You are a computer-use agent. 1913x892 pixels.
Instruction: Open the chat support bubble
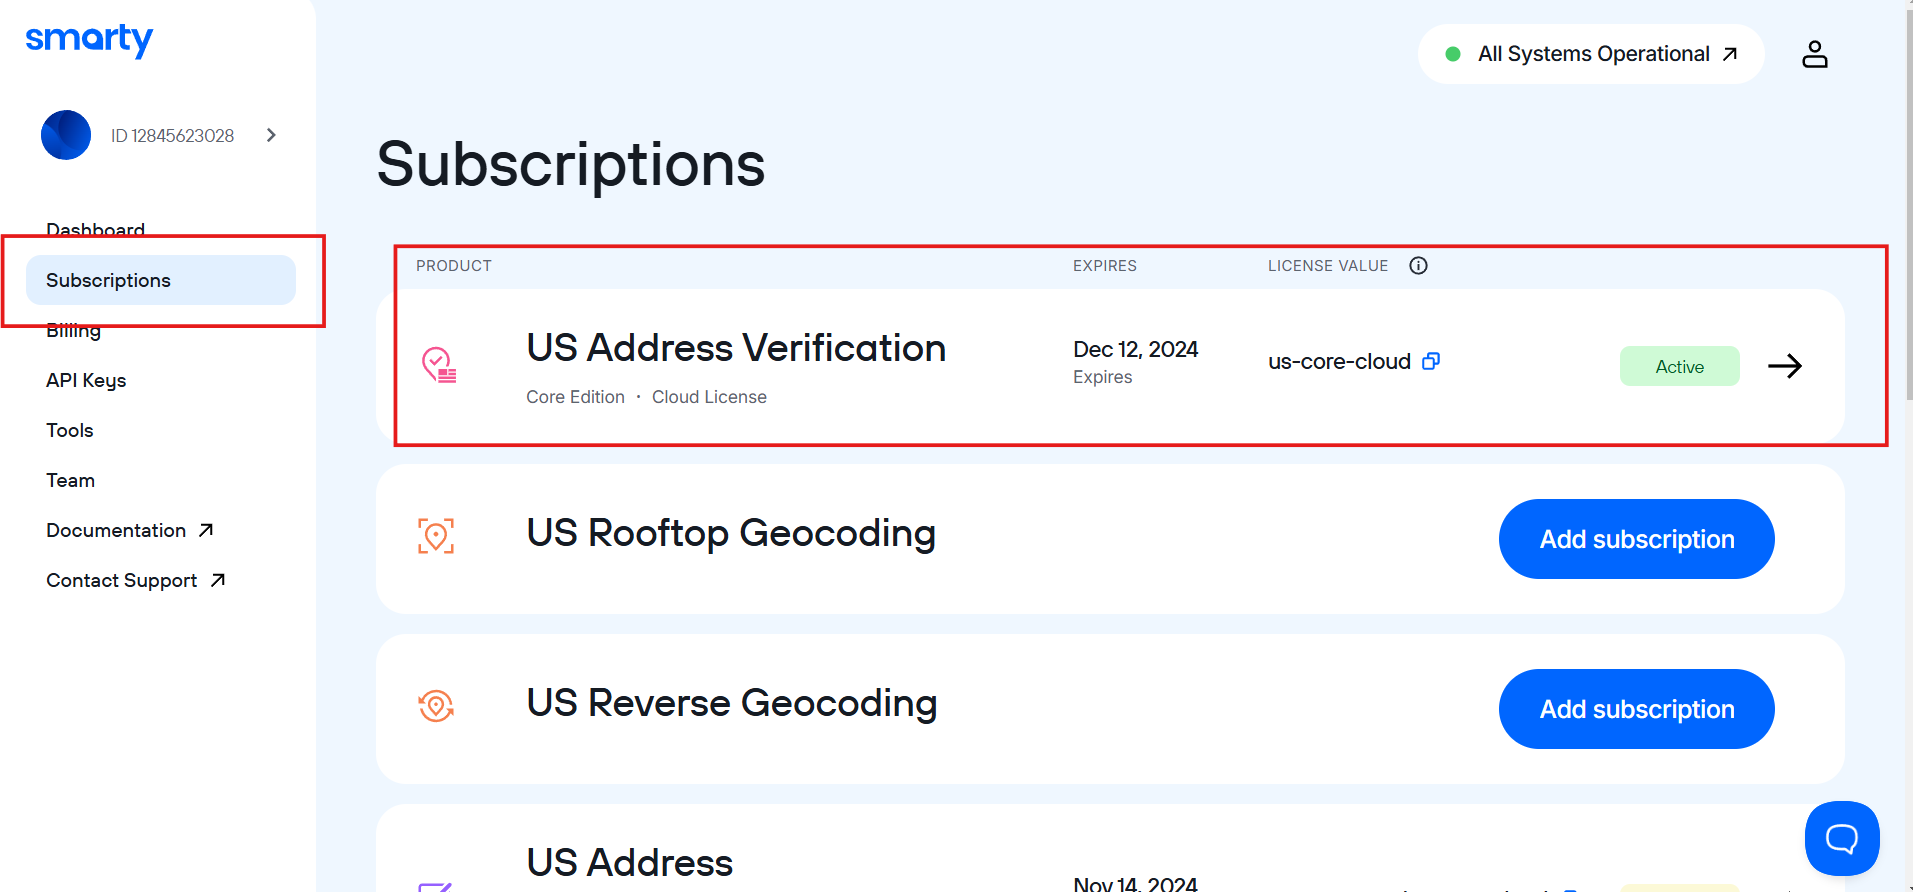pyautogui.click(x=1842, y=838)
